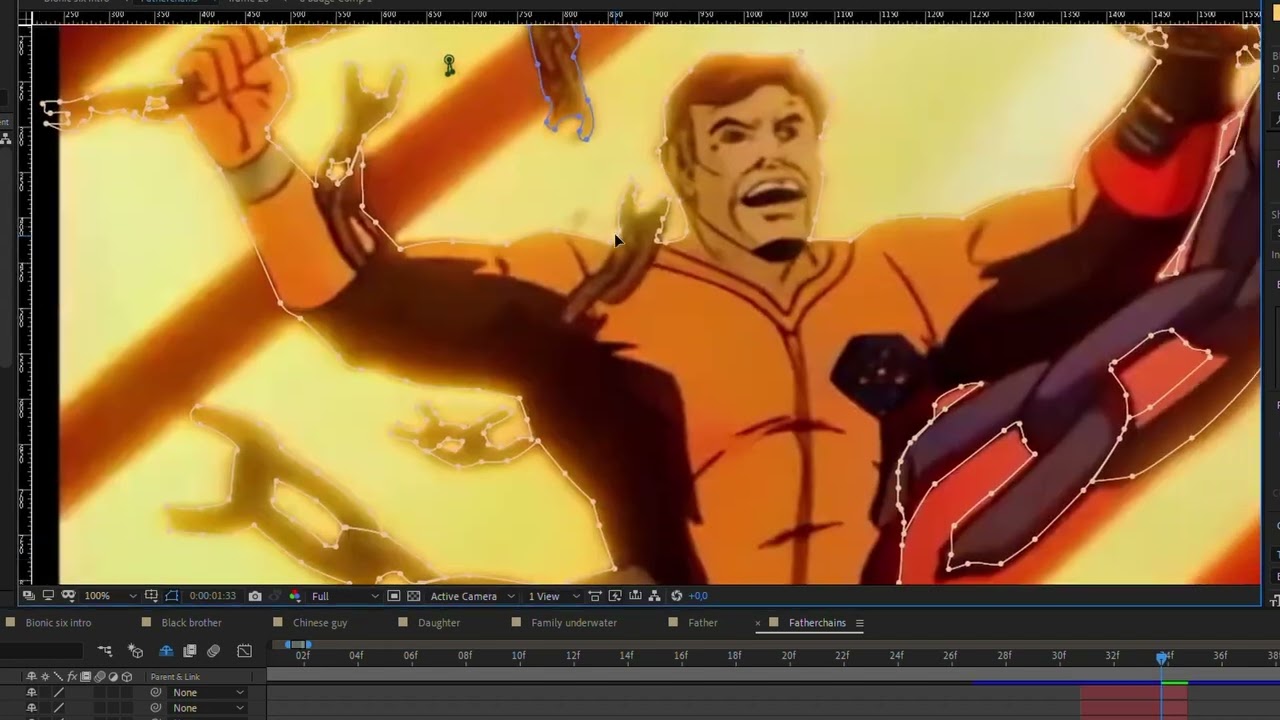The image size is (1280, 720).
Task: Toggle the Transparency Grid checkerboard
Action: coord(414,596)
